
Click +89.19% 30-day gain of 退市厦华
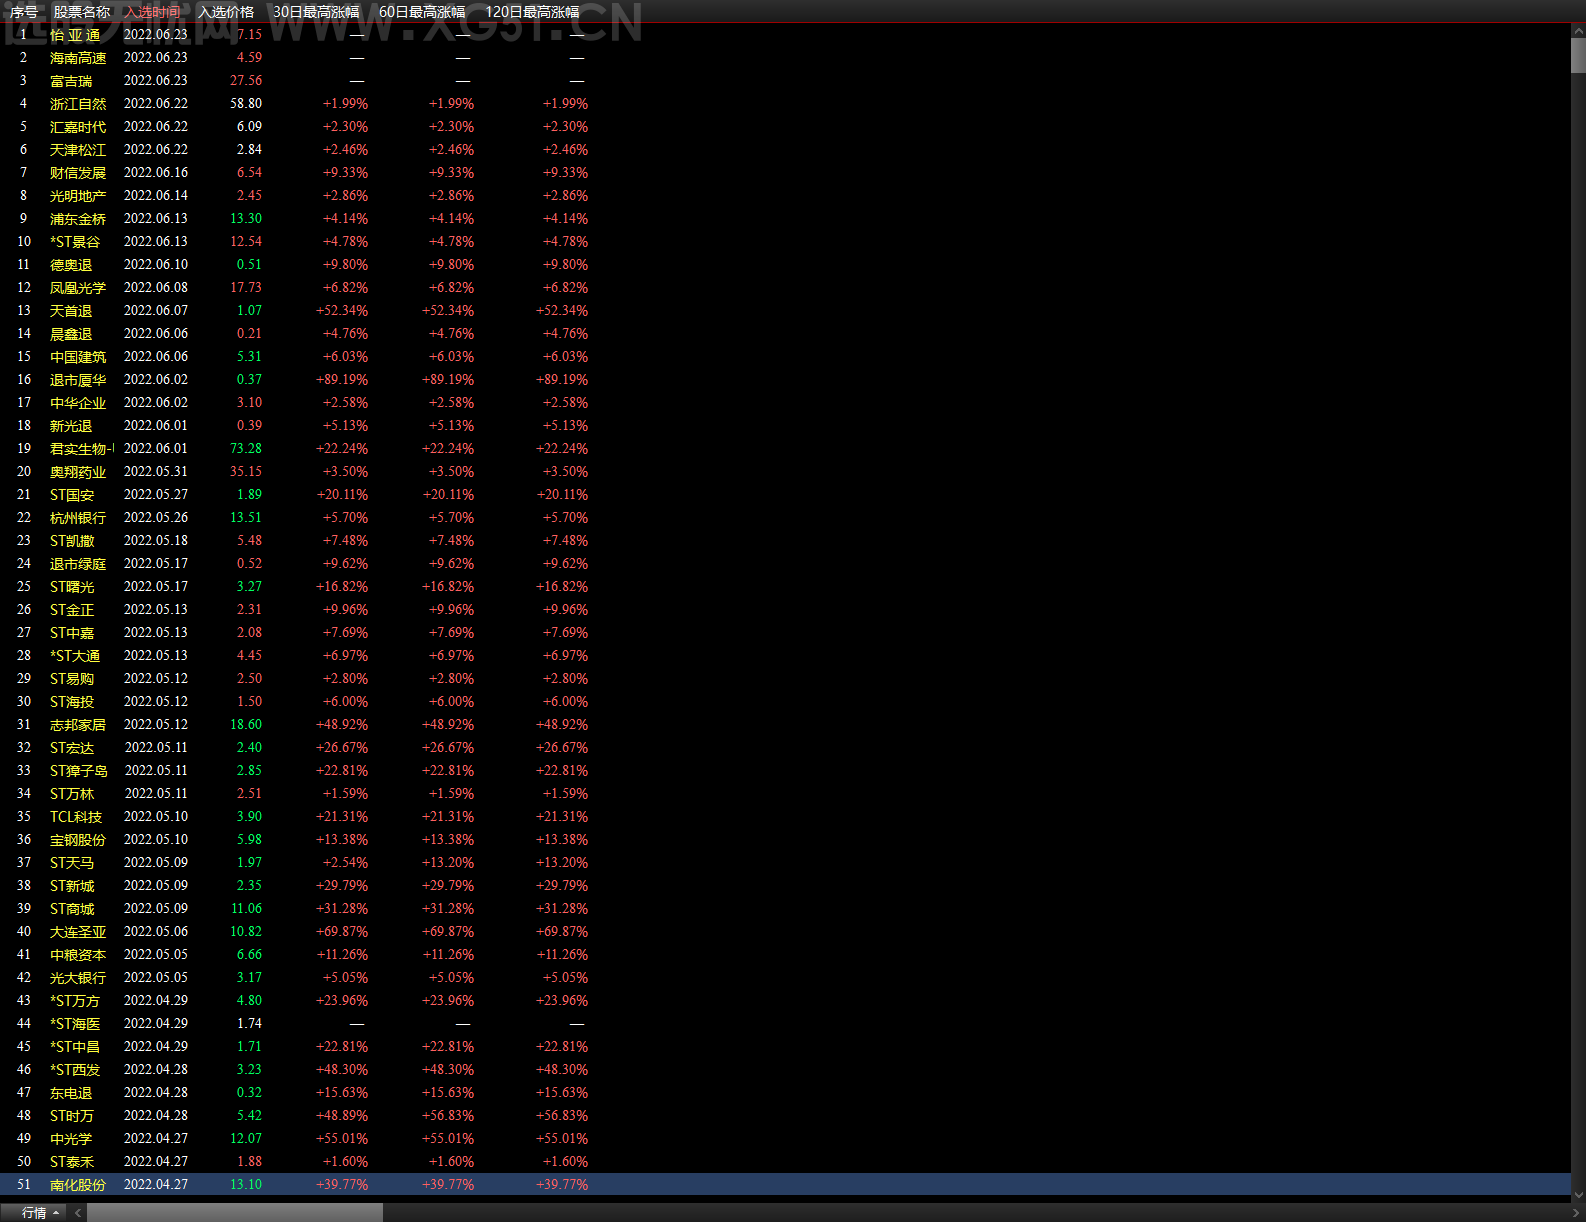pos(342,380)
